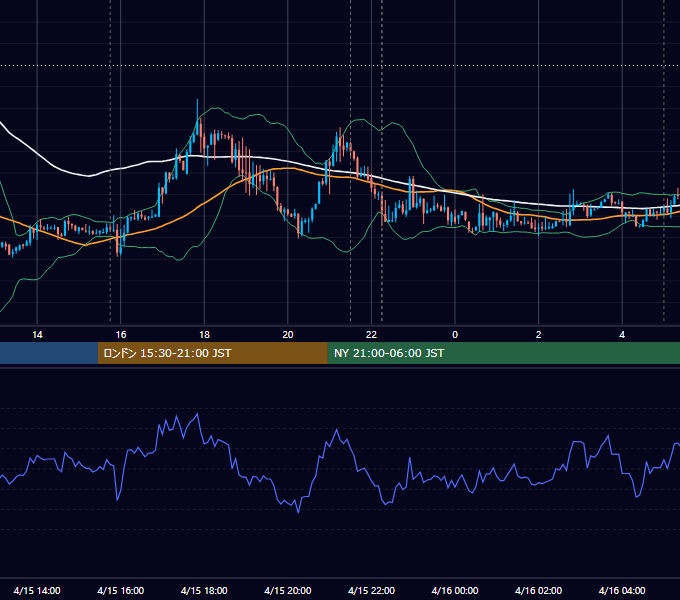680x600 pixels.
Task: Select the 18 hour label on price chart axis
Action: pos(204,335)
